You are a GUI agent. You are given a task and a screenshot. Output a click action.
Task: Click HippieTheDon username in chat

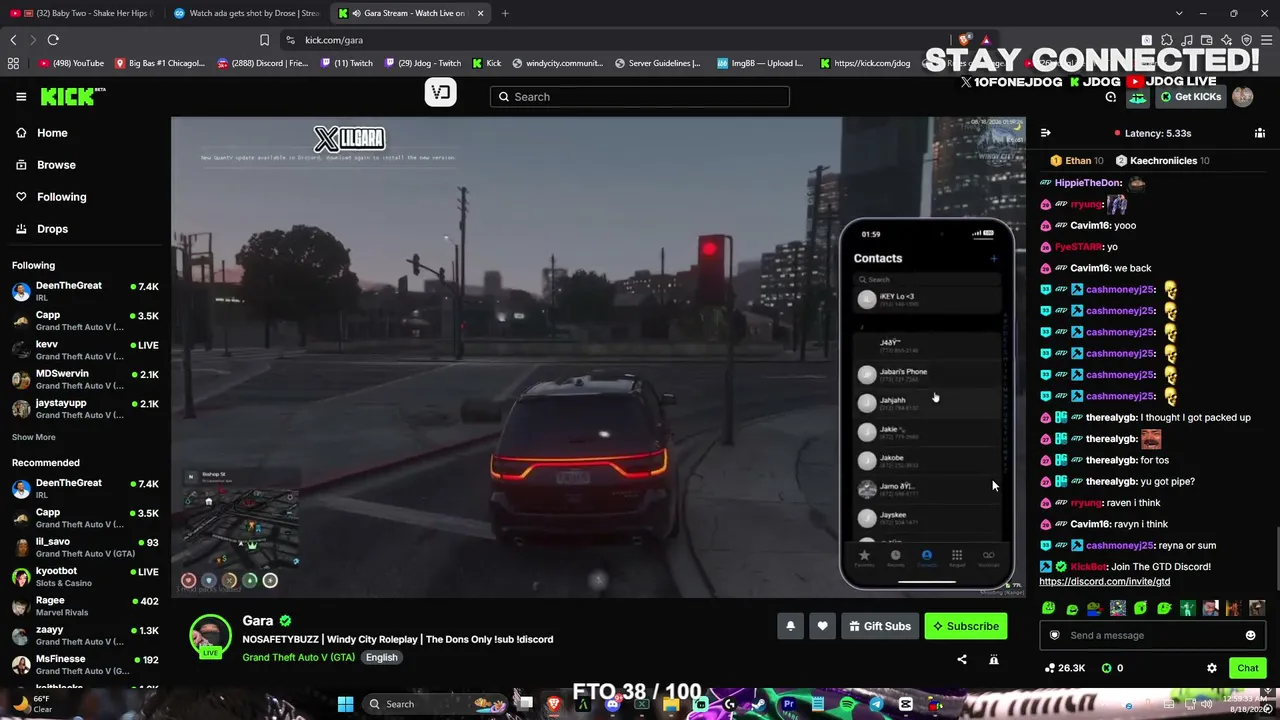tap(1088, 183)
